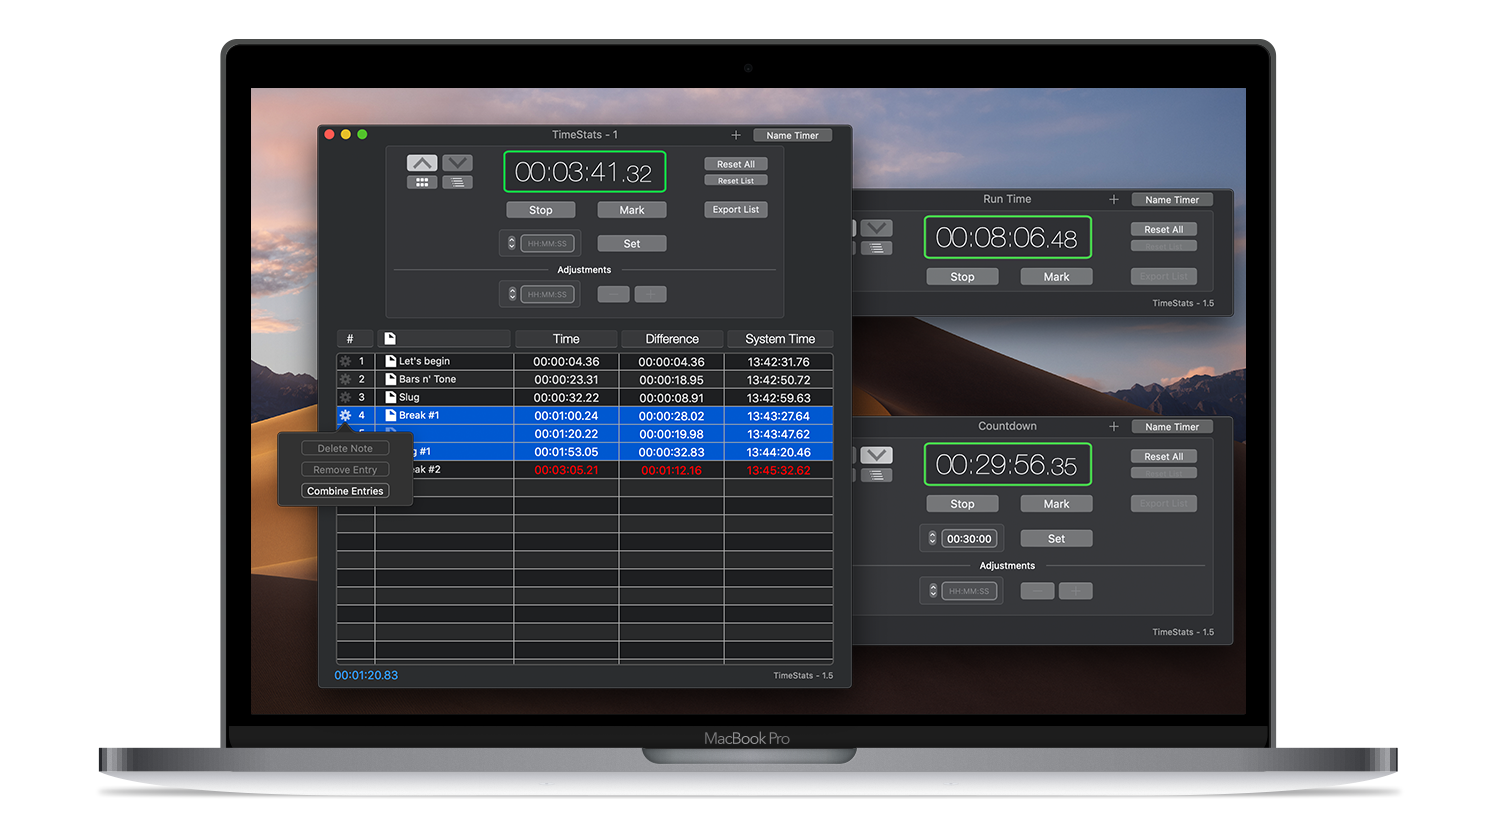
Task: Click note icon next to Slug
Action: pos(391,397)
